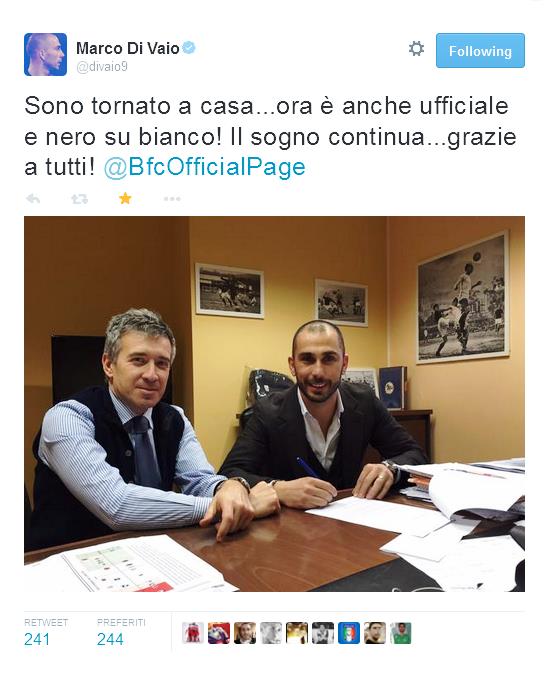Open Marco Di Vaio profile avatar

click(45, 54)
